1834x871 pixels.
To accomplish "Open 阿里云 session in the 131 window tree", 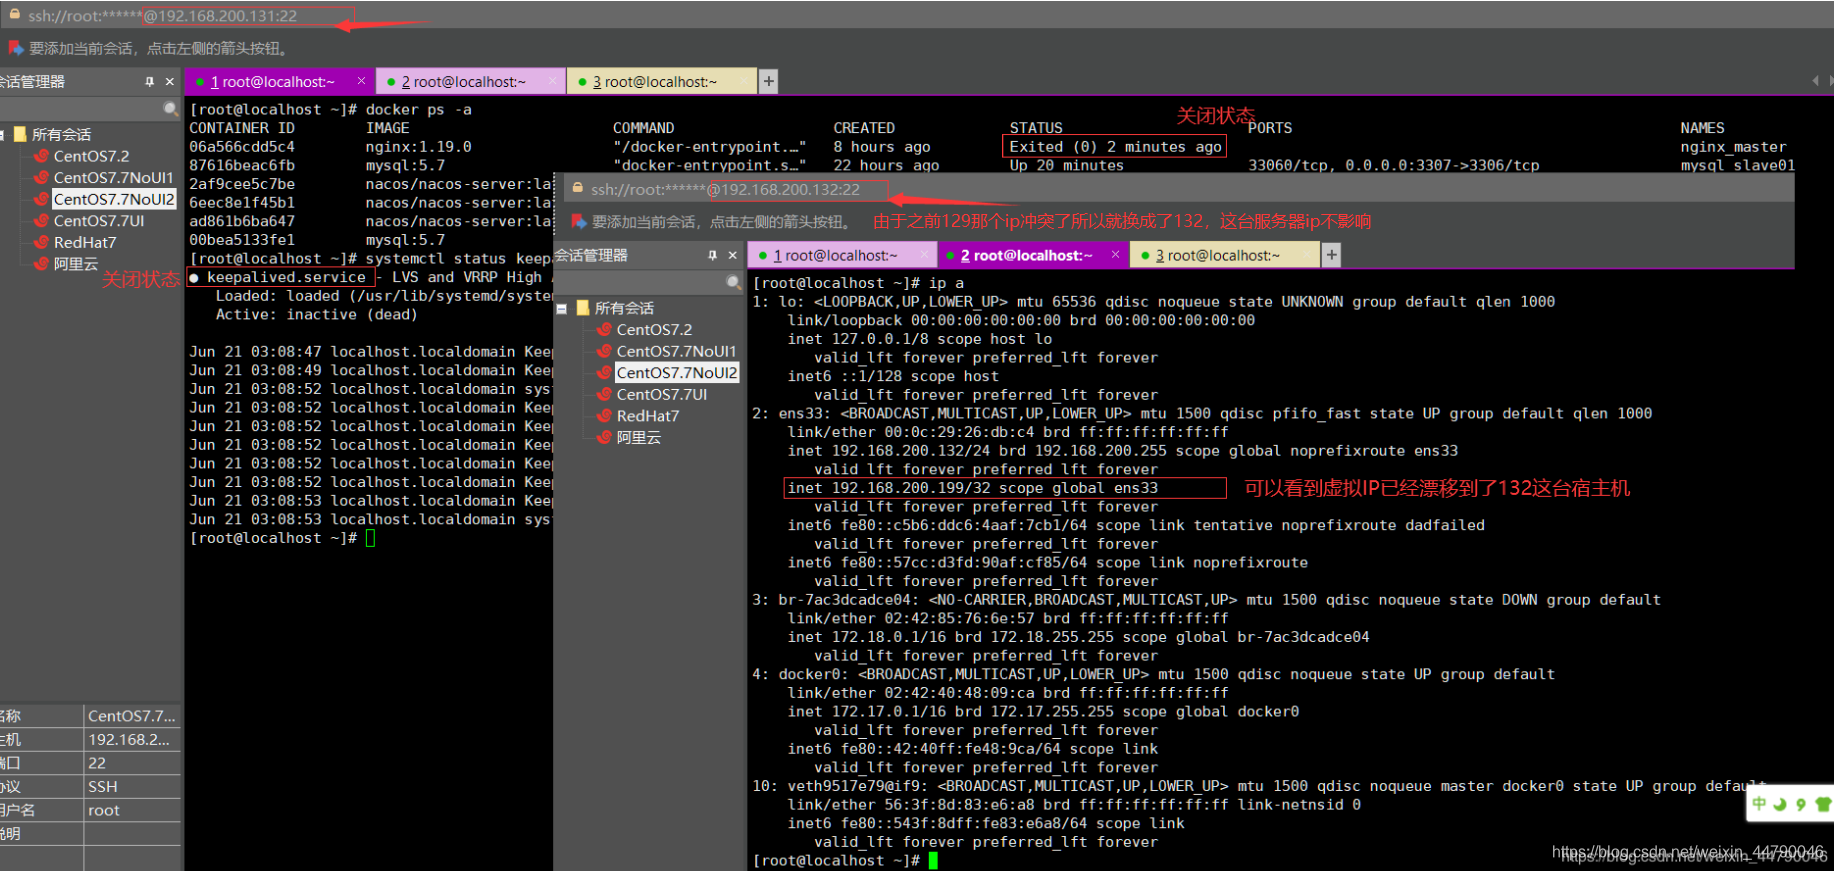I will [x=76, y=264].
